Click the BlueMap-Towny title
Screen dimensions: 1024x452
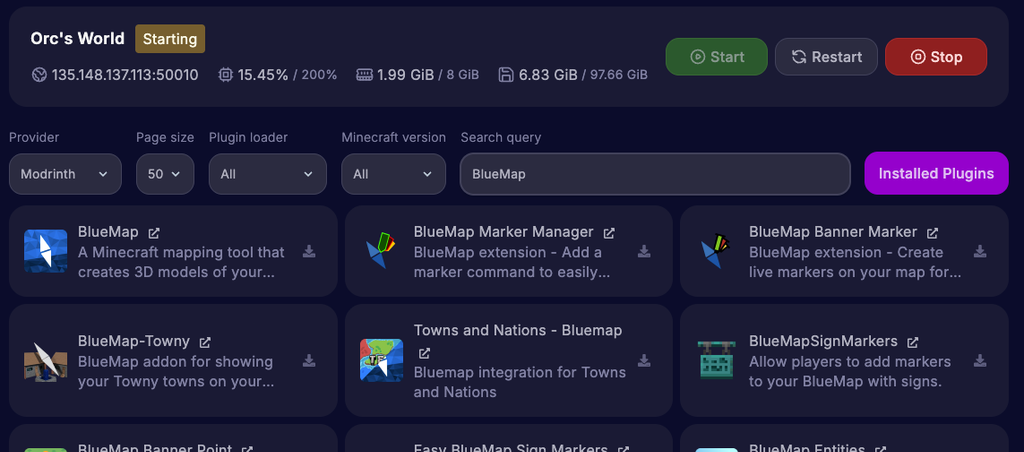(134, 341)
